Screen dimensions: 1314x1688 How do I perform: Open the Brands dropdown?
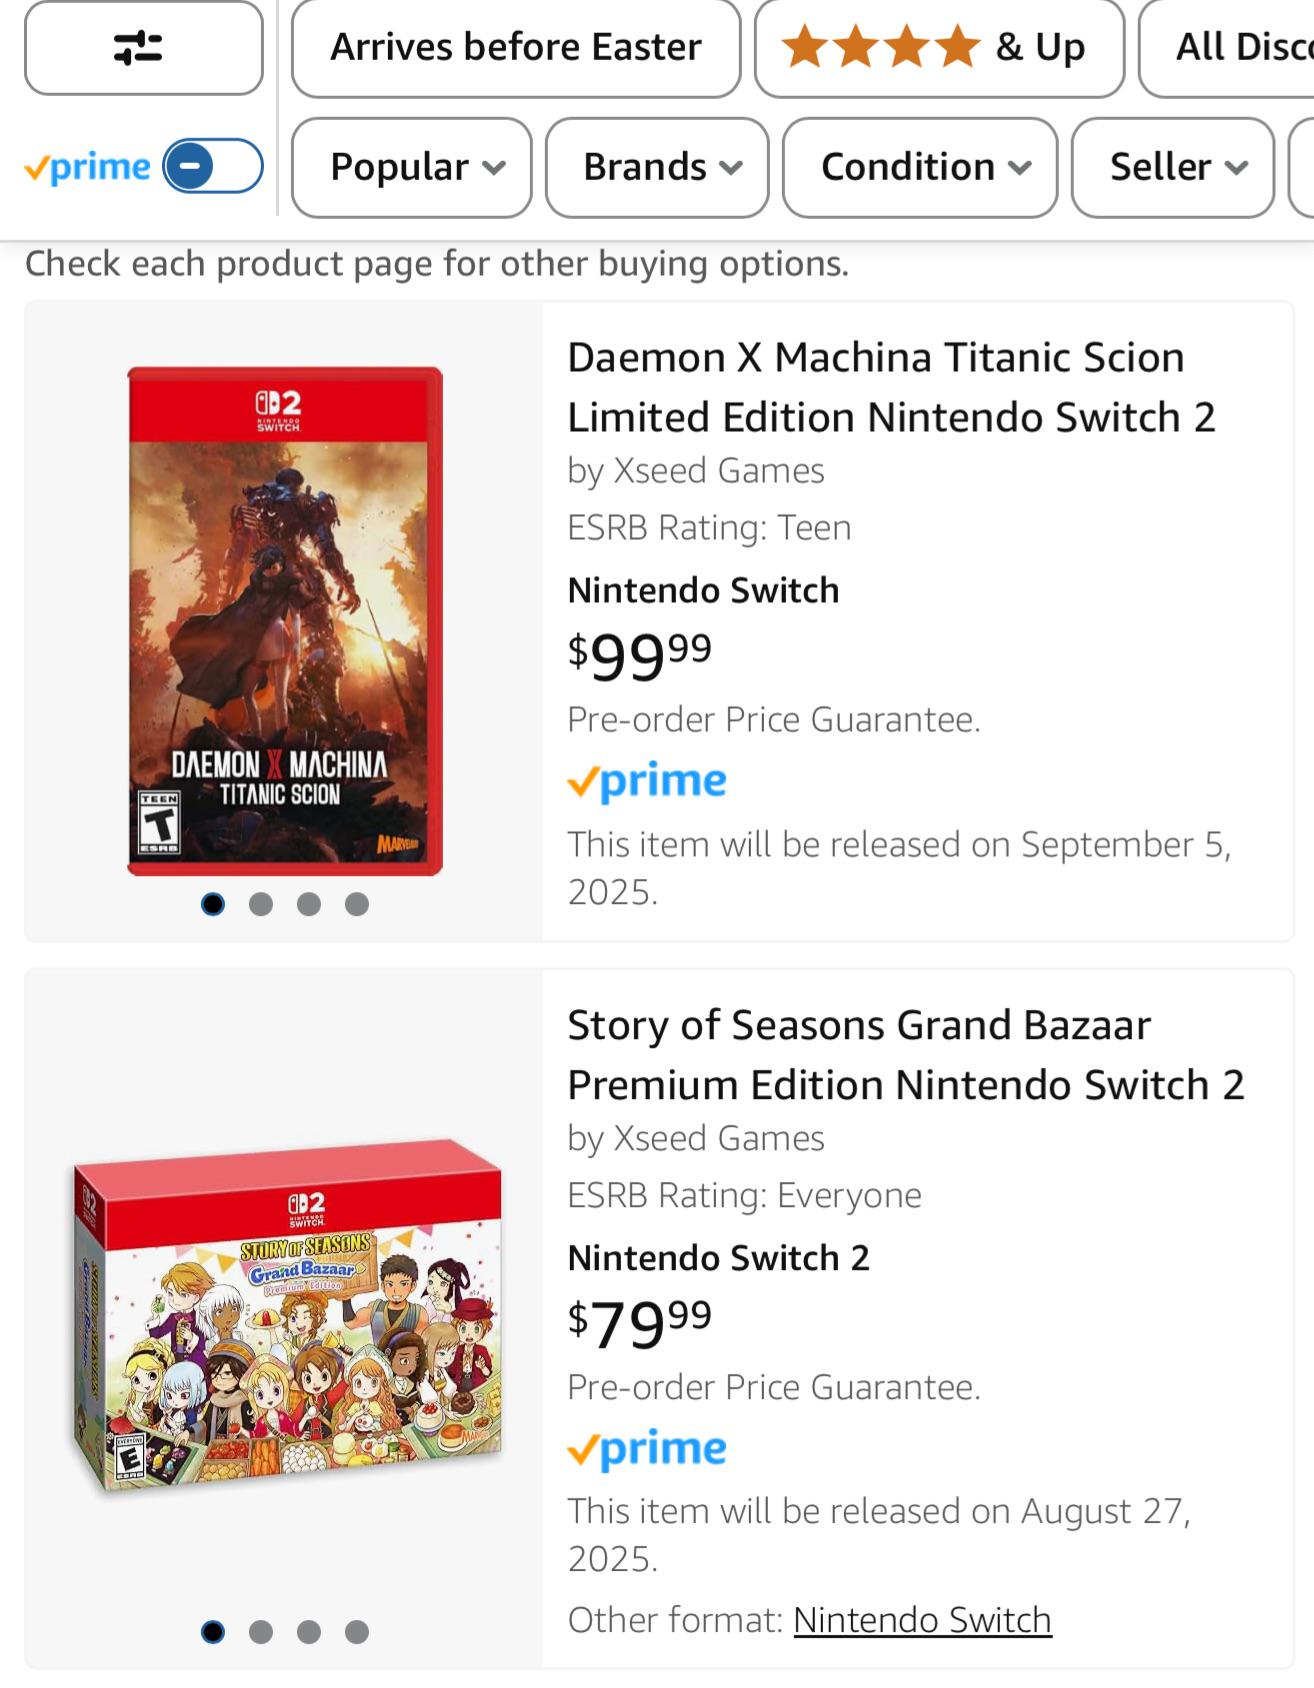click(x=657, y=167)
